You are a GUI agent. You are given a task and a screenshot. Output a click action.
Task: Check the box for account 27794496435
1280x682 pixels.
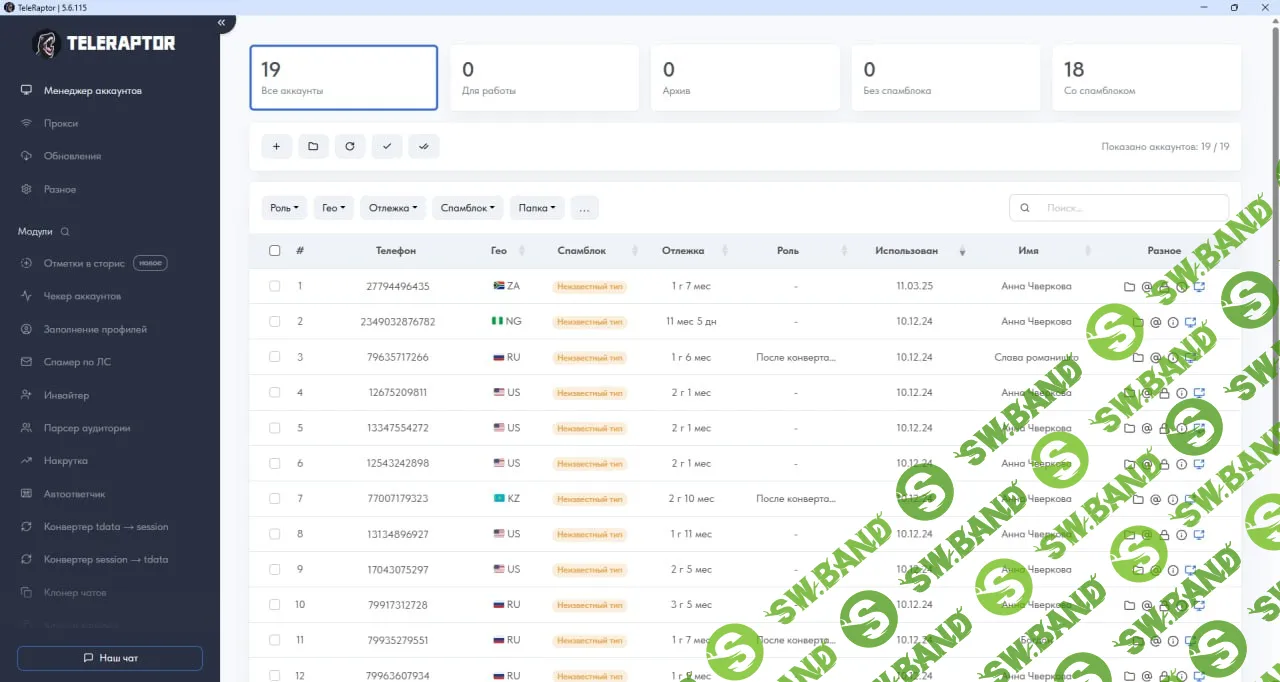click(x=275, y=286)
